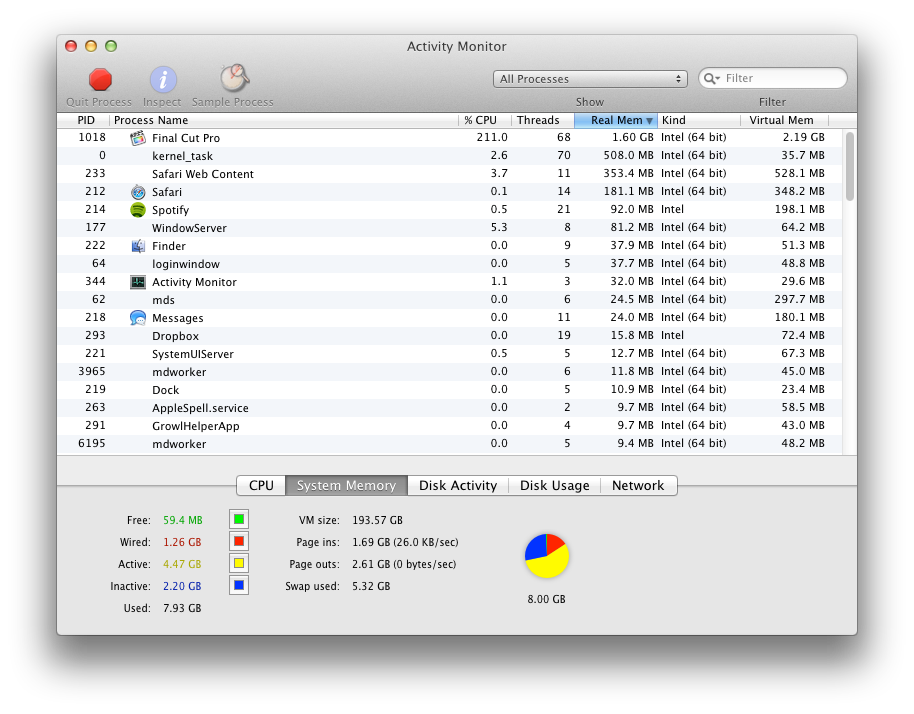Click the 5.32 GB Swap used value
Viewport: 914px width, 714px height.
371,586
